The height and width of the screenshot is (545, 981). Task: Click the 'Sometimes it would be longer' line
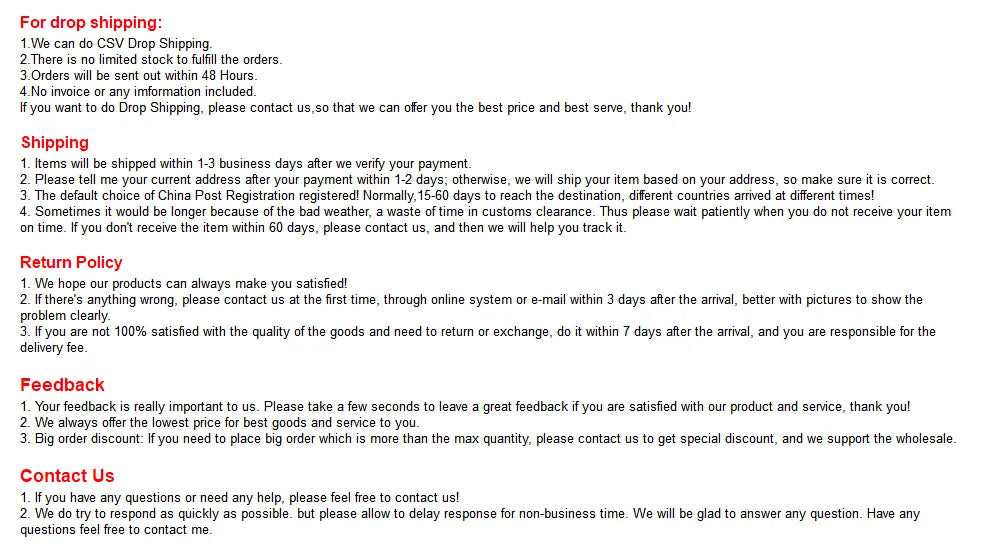[x=485, y=212]
